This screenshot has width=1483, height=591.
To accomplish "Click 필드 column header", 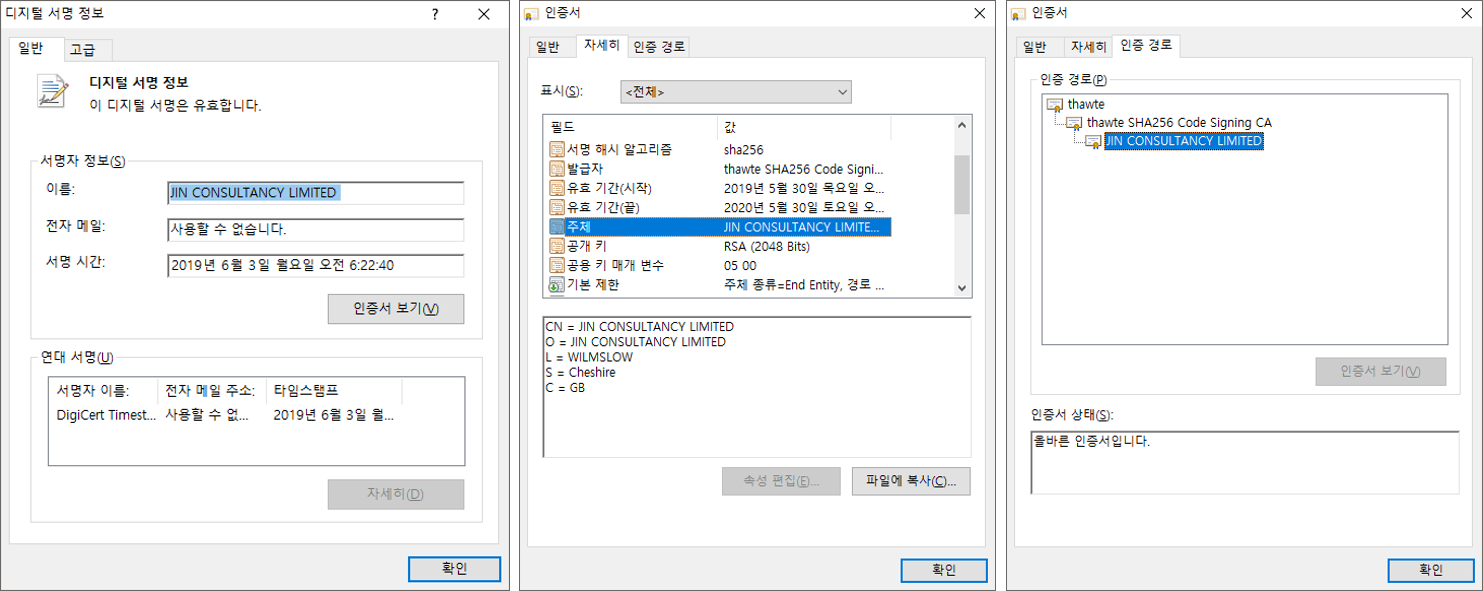I will coord(631,128).
